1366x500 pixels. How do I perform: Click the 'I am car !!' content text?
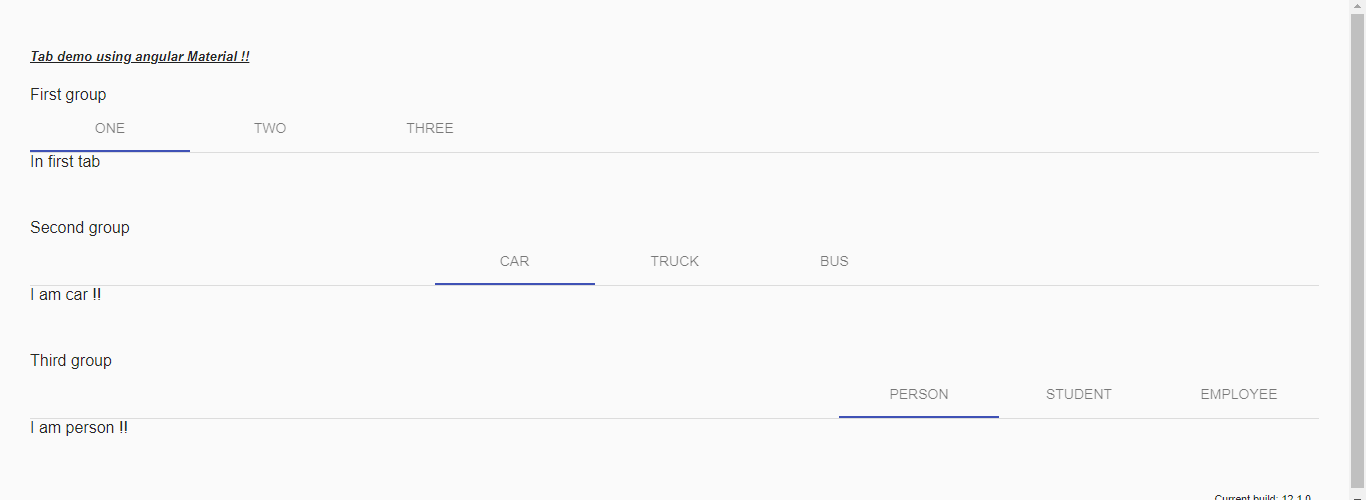pyautogui.click(x=66, y=295)
